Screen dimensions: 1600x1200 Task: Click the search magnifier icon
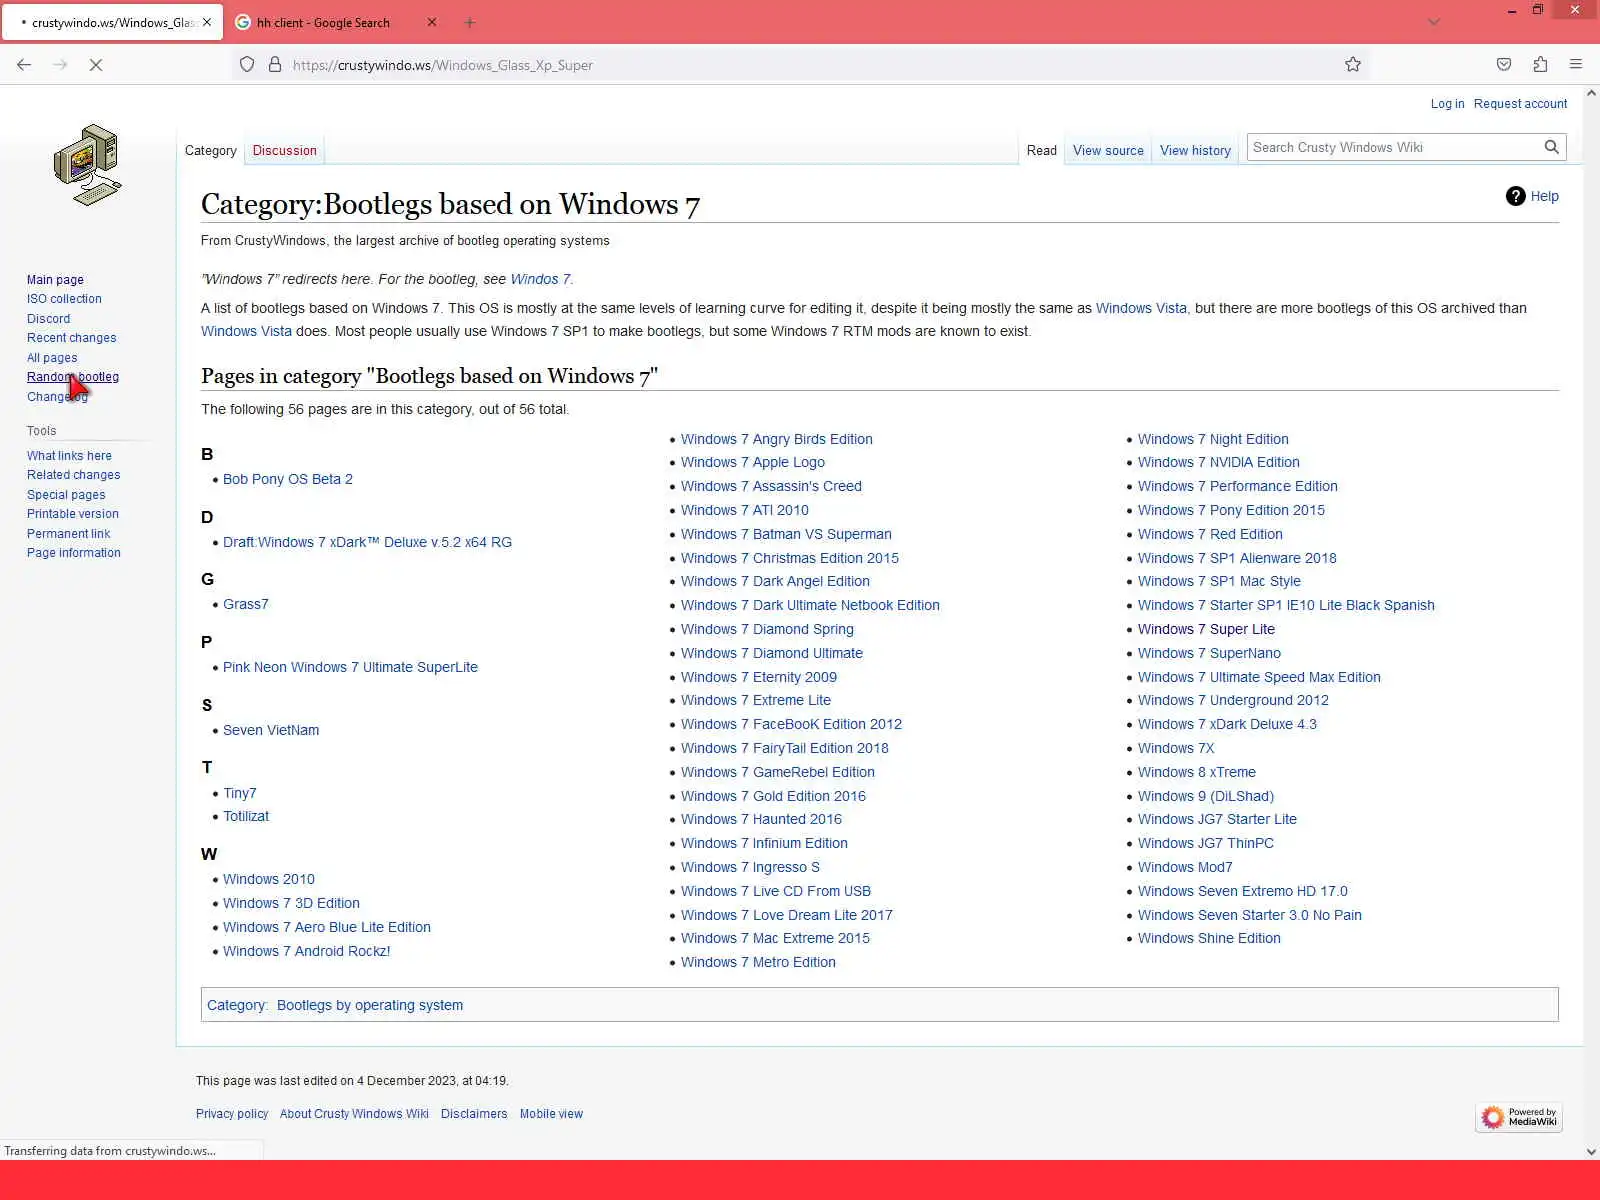[x=1551, y=147]
